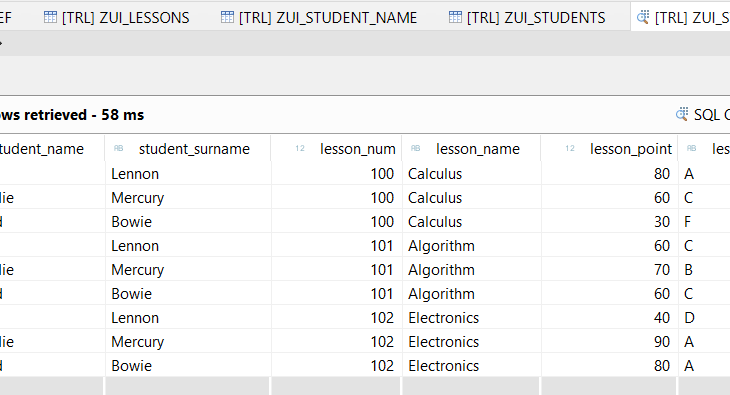Click the numeric type icon in lesson_num header

point(300,148)
